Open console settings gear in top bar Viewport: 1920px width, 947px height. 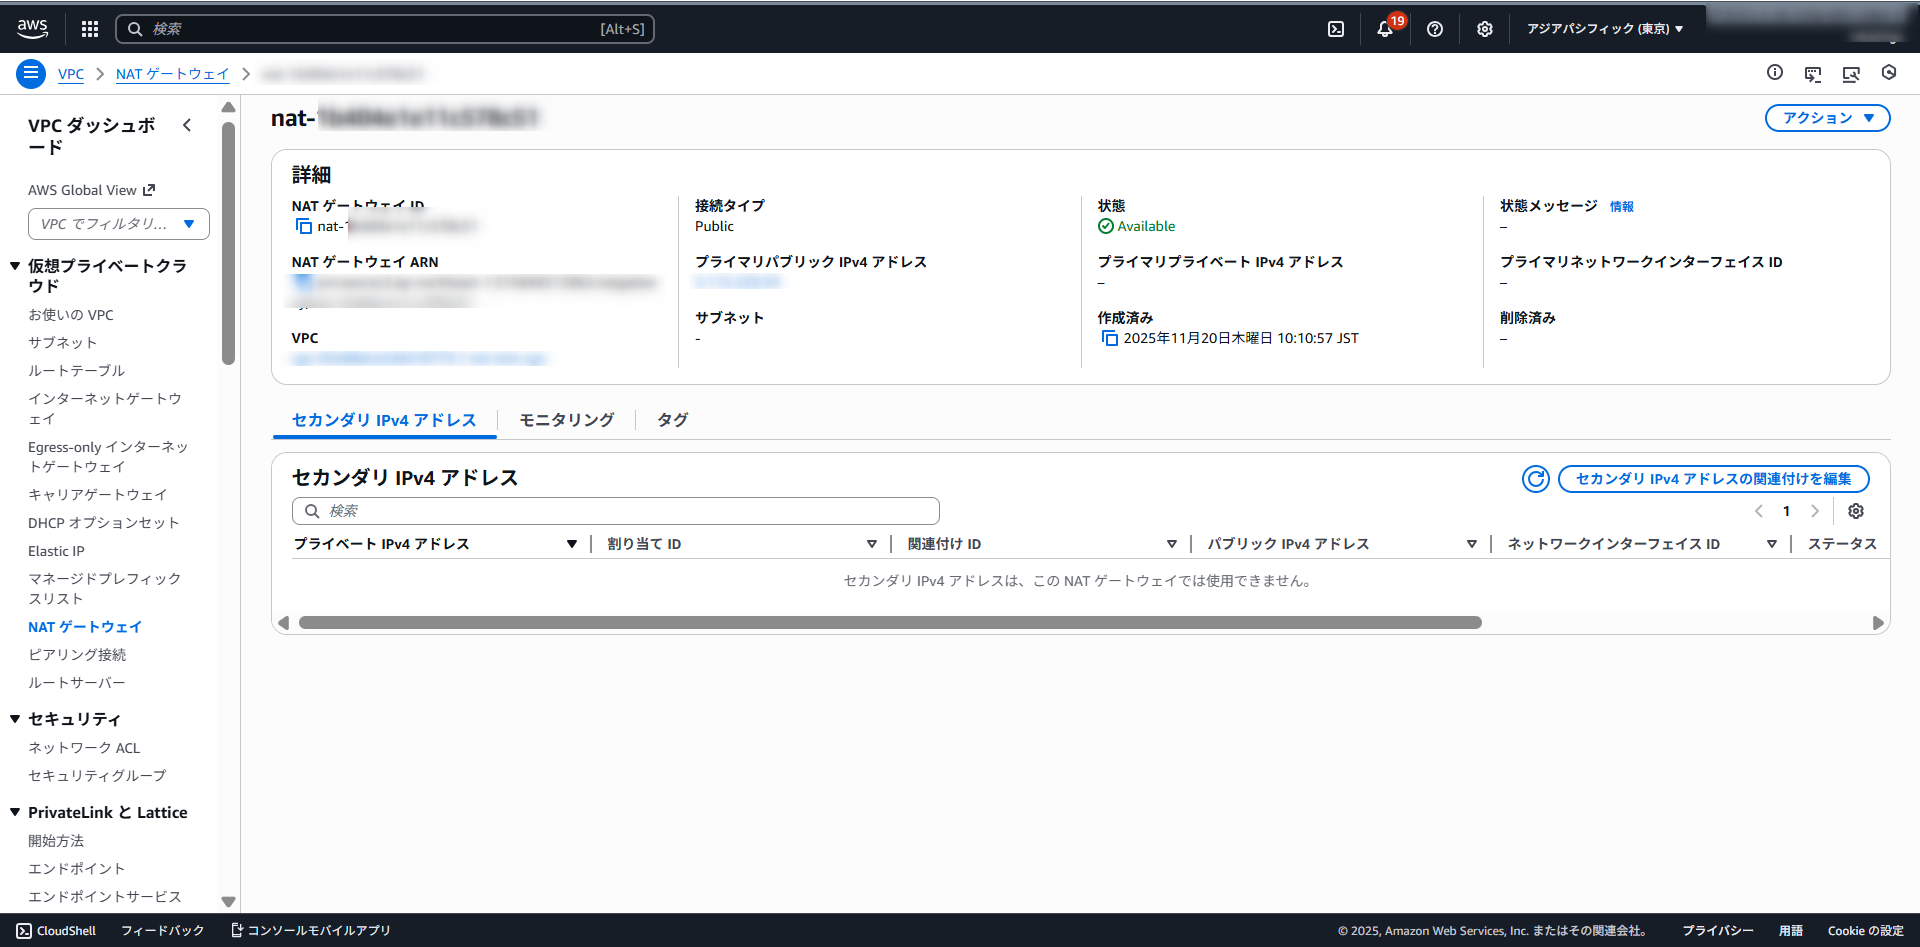[x=1485, y=29]
